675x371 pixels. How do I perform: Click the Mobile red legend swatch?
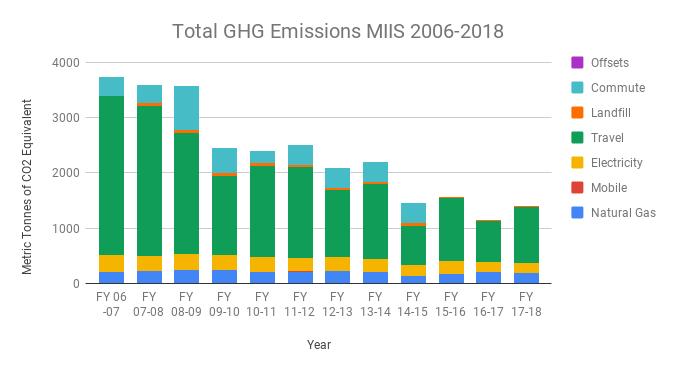(x=577, y=187)
